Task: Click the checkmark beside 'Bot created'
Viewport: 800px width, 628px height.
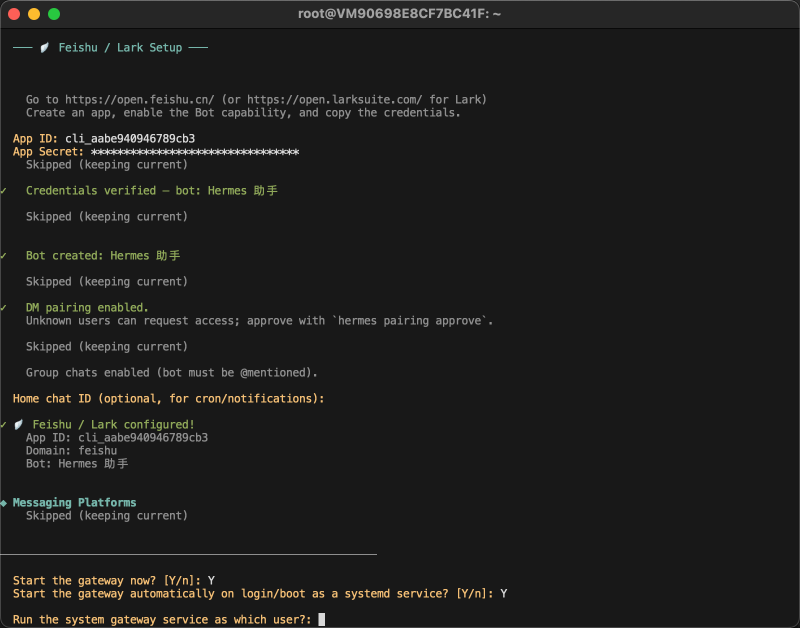Action: tap(4, 256)
